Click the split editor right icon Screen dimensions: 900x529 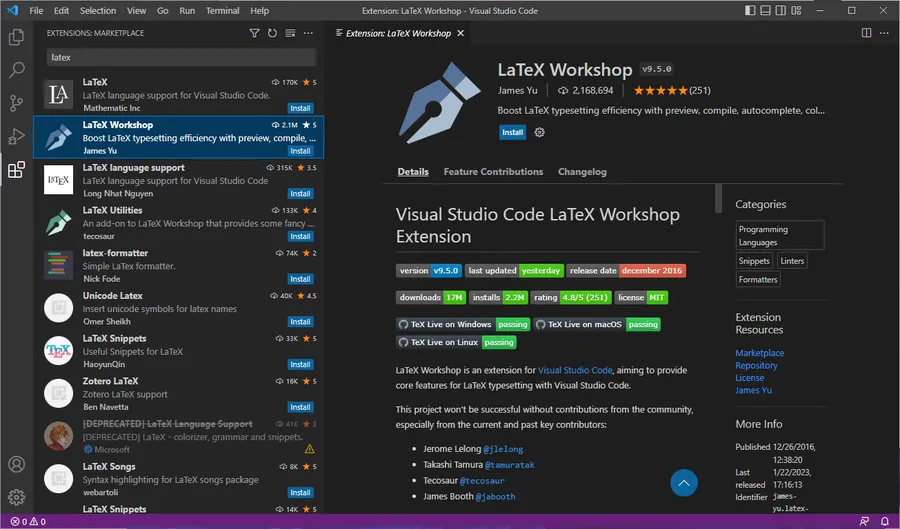pyautogui.click(x=866, y=33)
